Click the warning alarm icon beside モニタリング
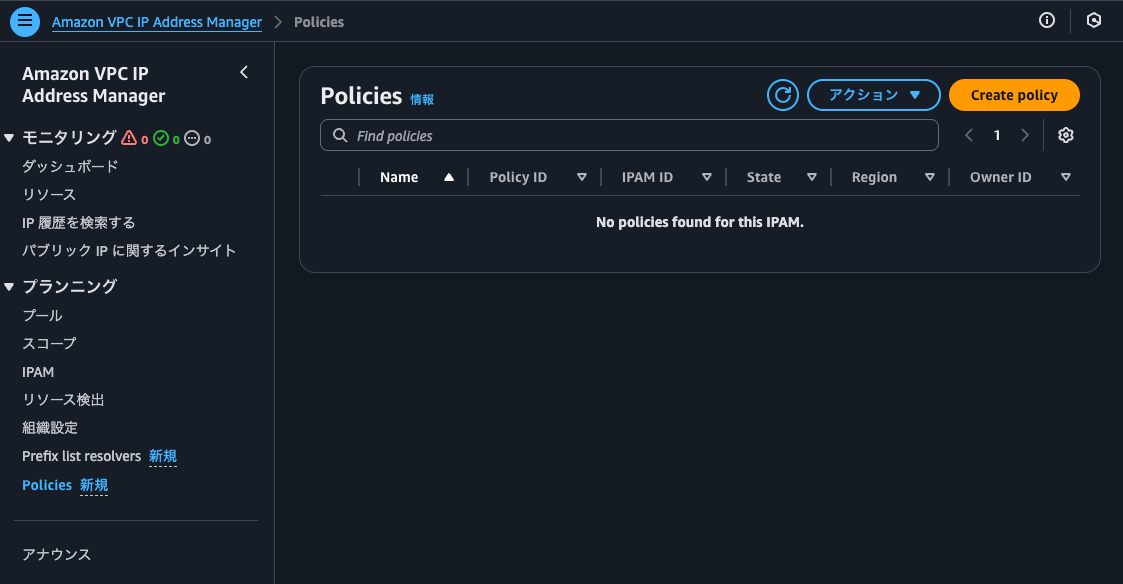Image resolution: width=1123 pixels, height=584 pixels. (129, 137)
